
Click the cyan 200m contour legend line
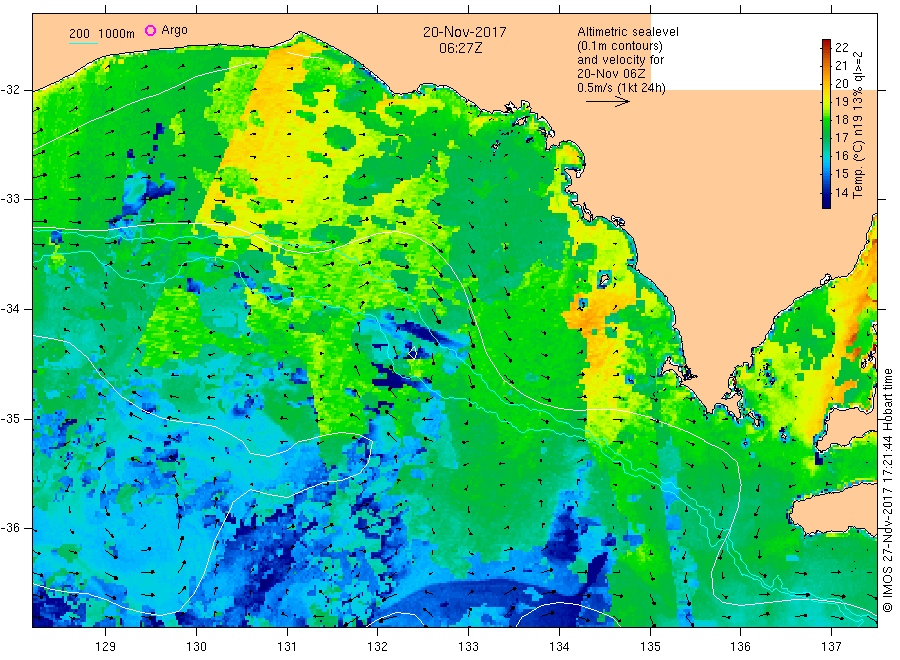(83, 42)
